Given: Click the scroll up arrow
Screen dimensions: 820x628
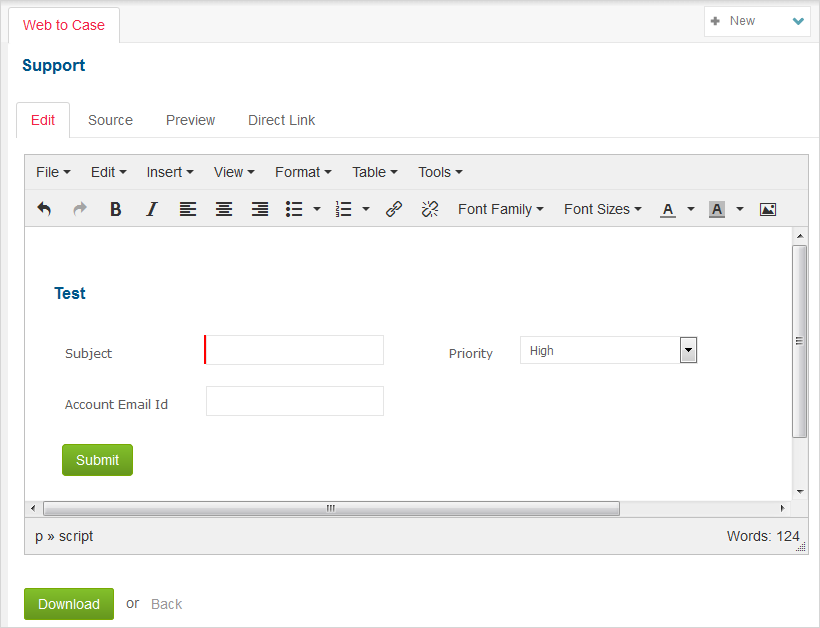Looking at the screenshot, I should coord(800,236).
